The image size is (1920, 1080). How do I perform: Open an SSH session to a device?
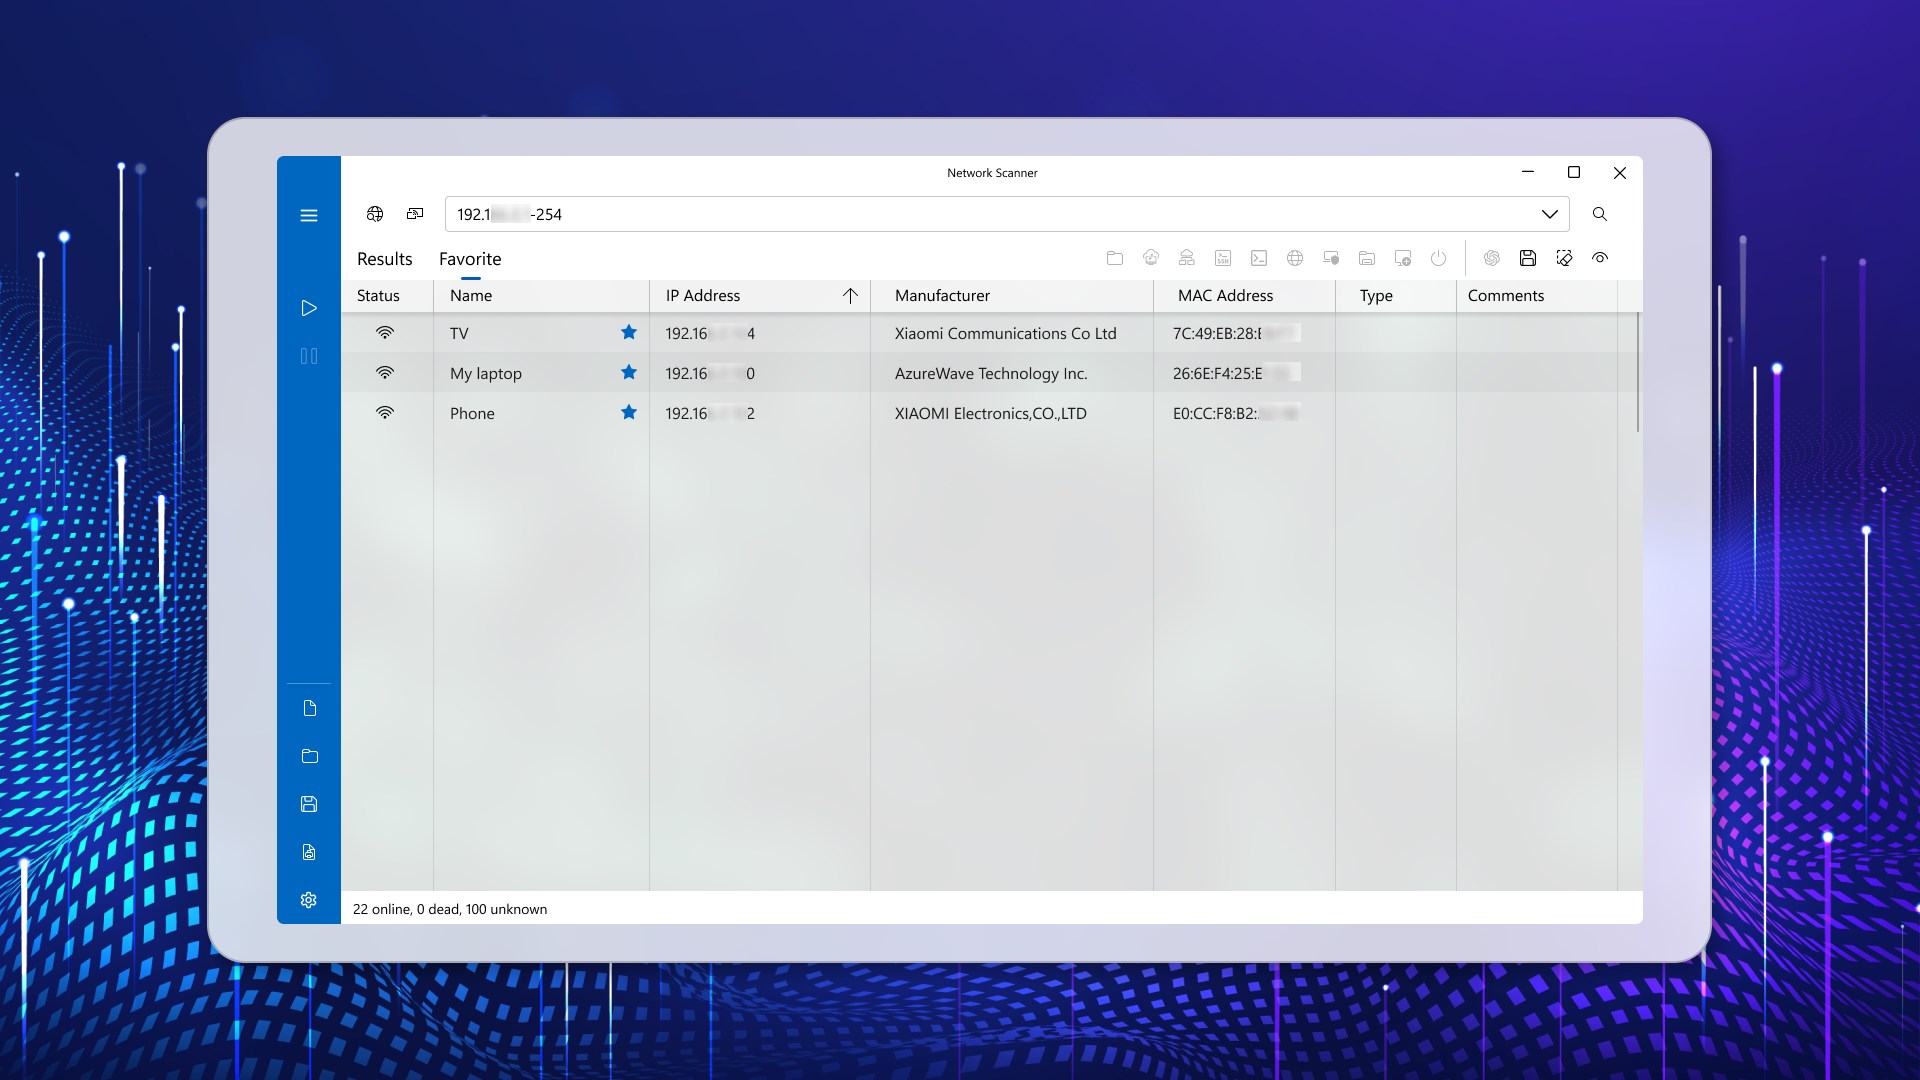(1222, 258)
